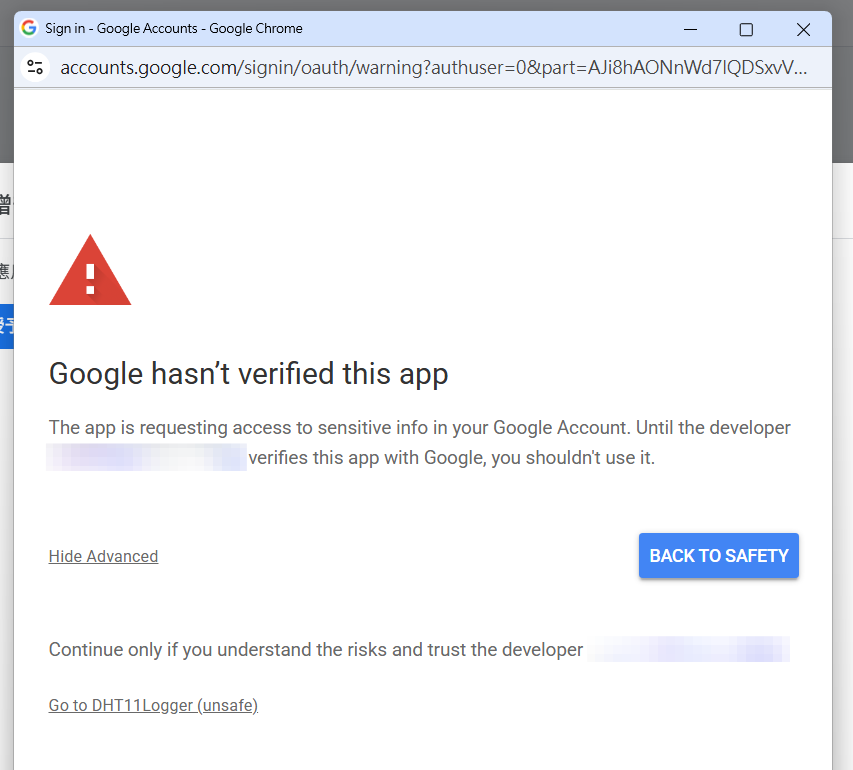This screenshot has width=853, height=770.
Task: Click the sensitive info warning paragraph
Action: click(420, 428)
